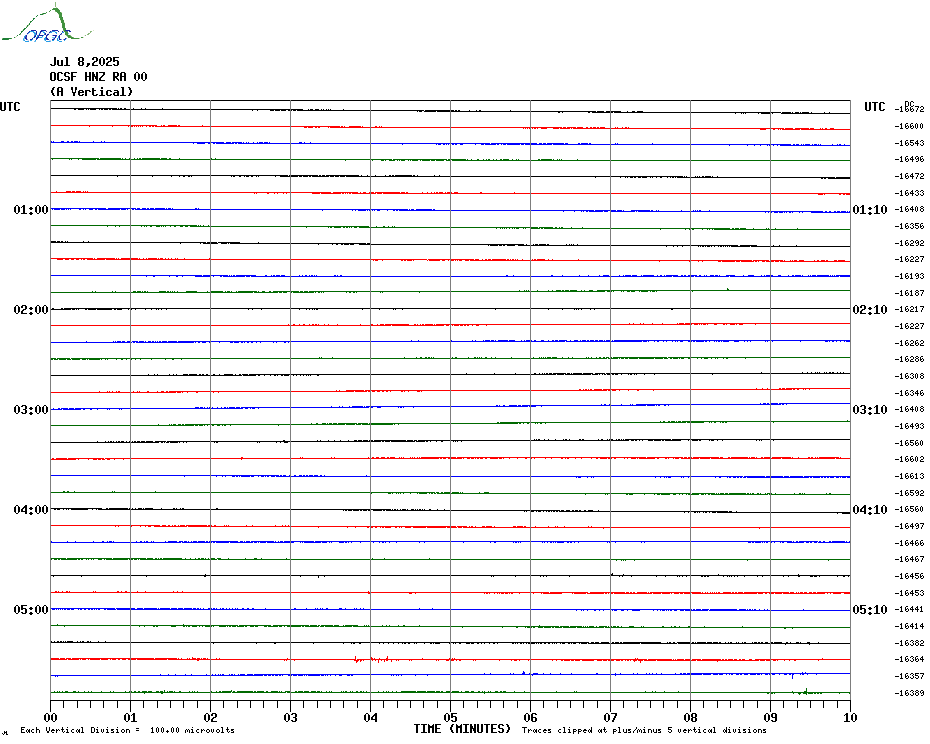Click the OFGC logo
The height and width of the screenshot is (744, 930).
47,24
